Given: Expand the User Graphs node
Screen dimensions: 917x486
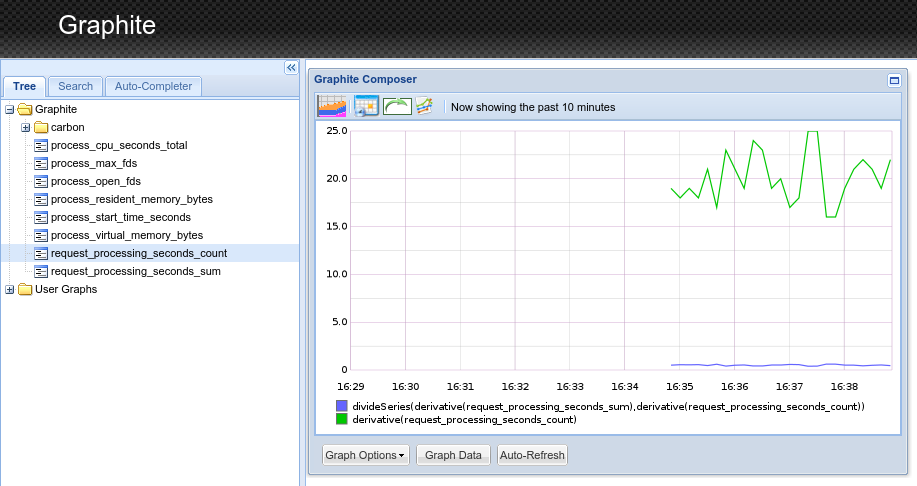Looking at the screenshot, I should pyautogui.click(x=9, y=289).
